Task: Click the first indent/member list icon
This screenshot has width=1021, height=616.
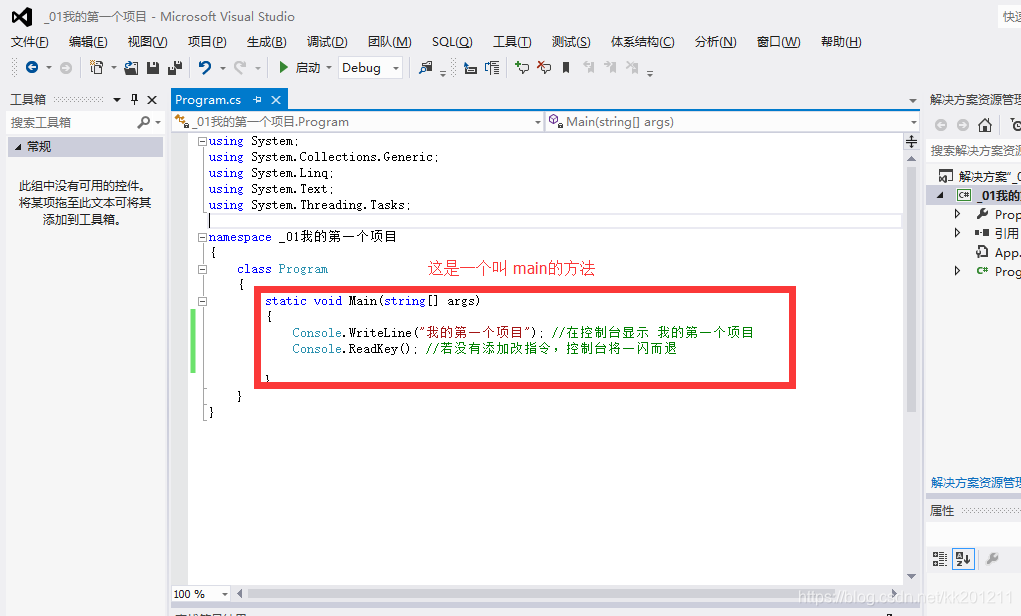Action: pos(470,68)
